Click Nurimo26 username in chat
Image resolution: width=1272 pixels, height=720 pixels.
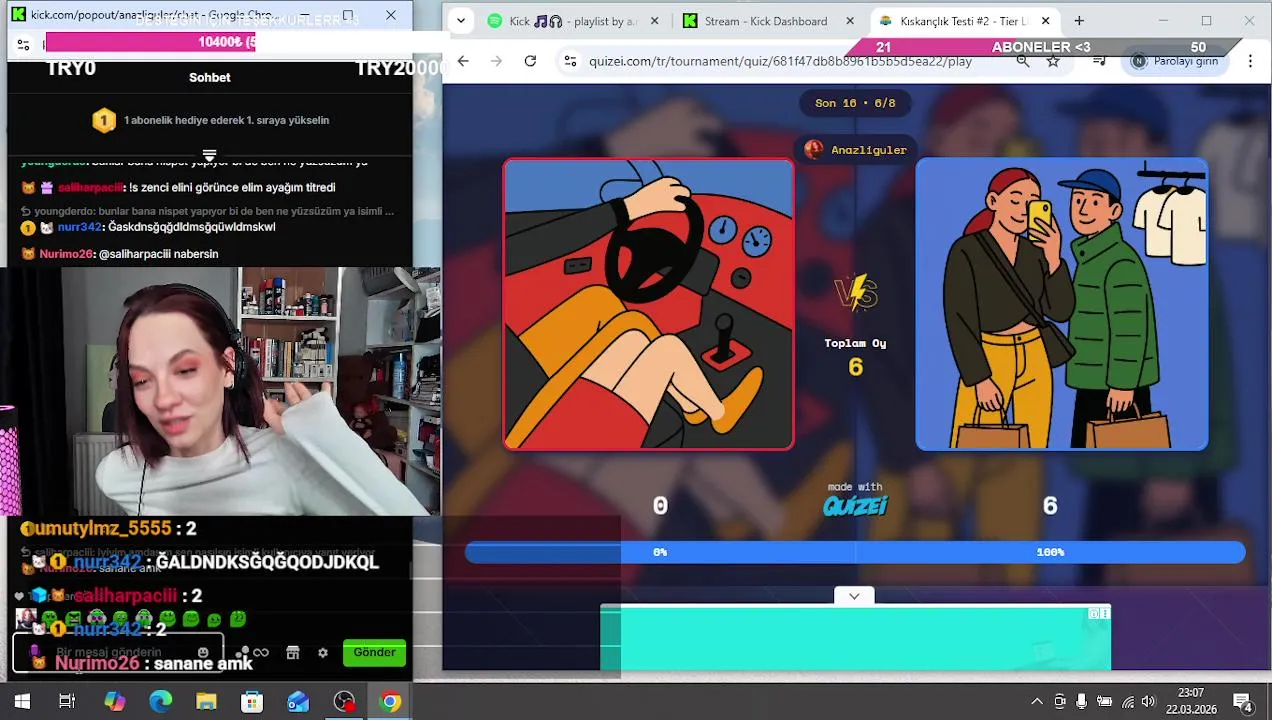66,254
